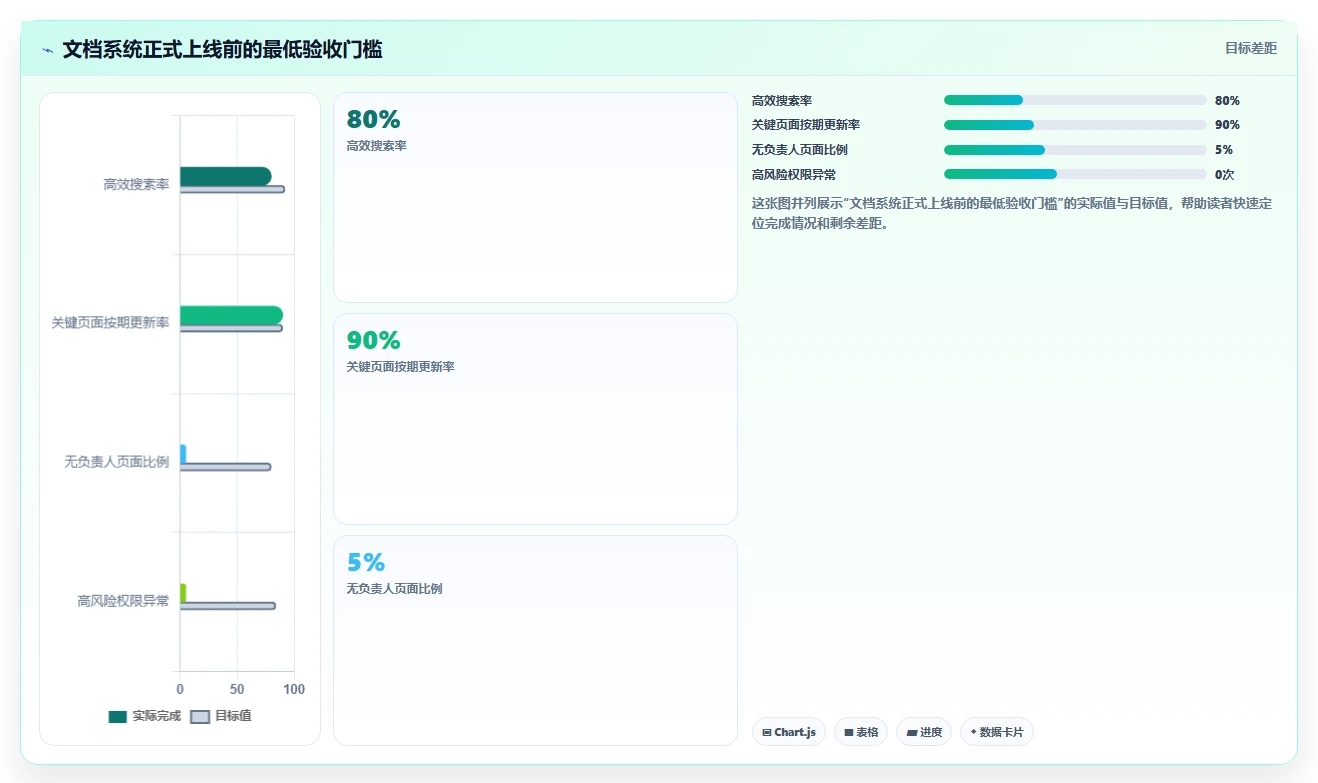Select the Chart.js tag chip
The image size is (1318, 783).
[789, 732]
